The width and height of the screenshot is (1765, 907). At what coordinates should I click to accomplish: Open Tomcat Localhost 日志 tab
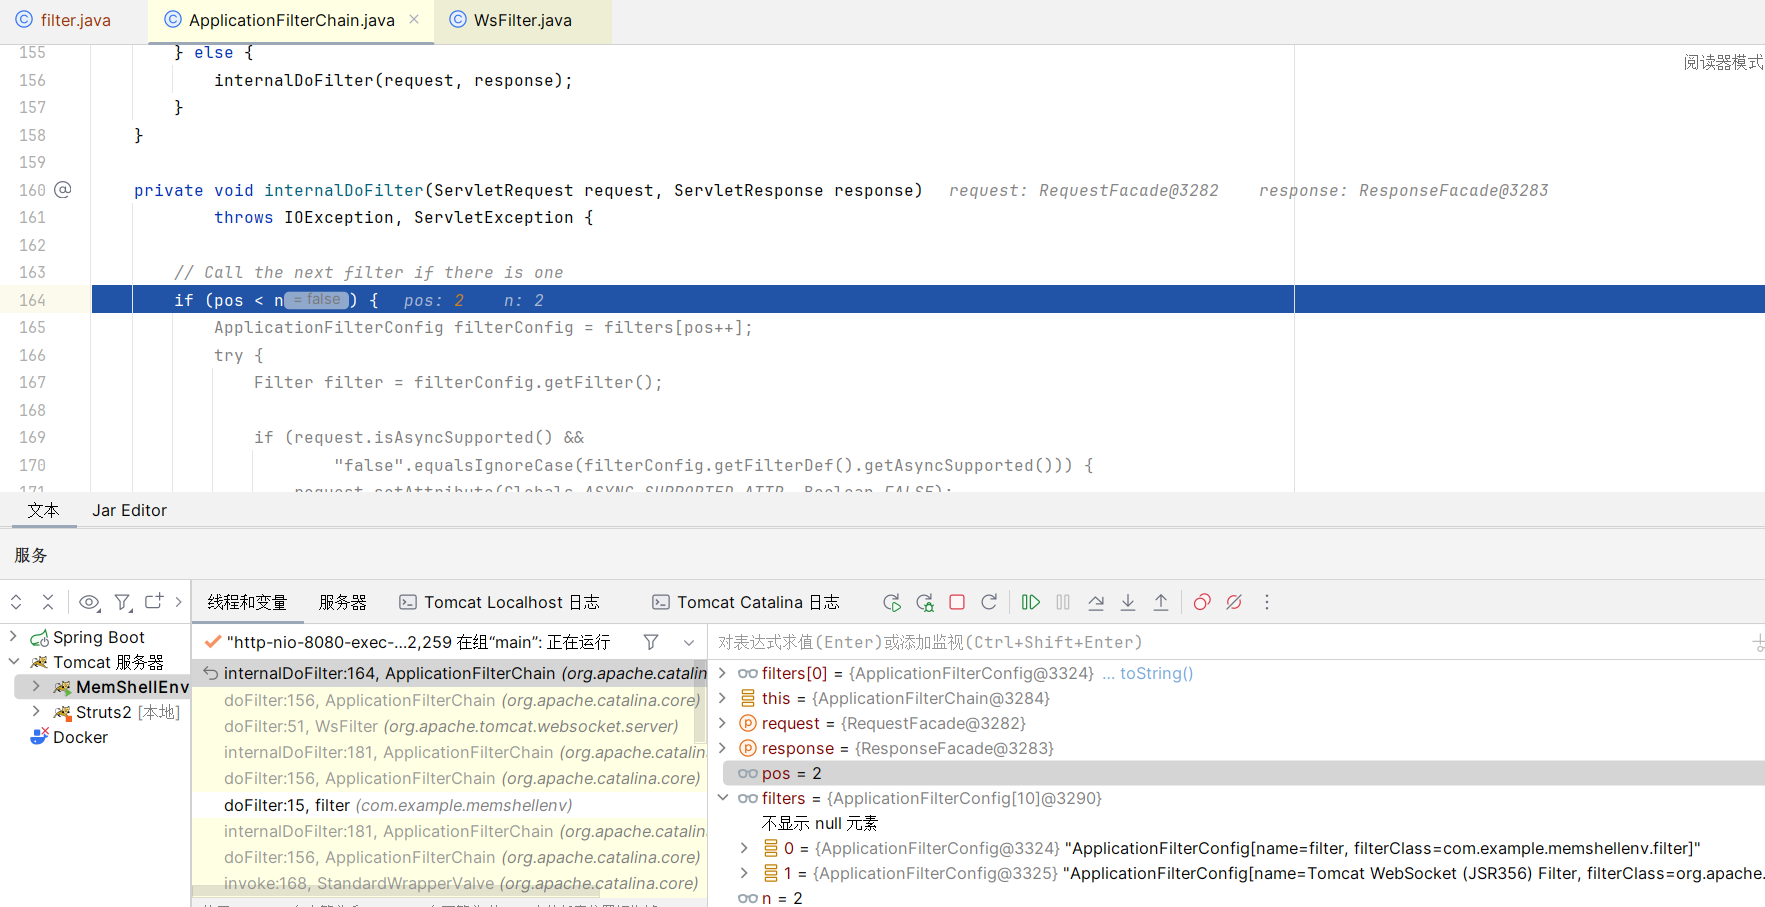coord(499,602)
